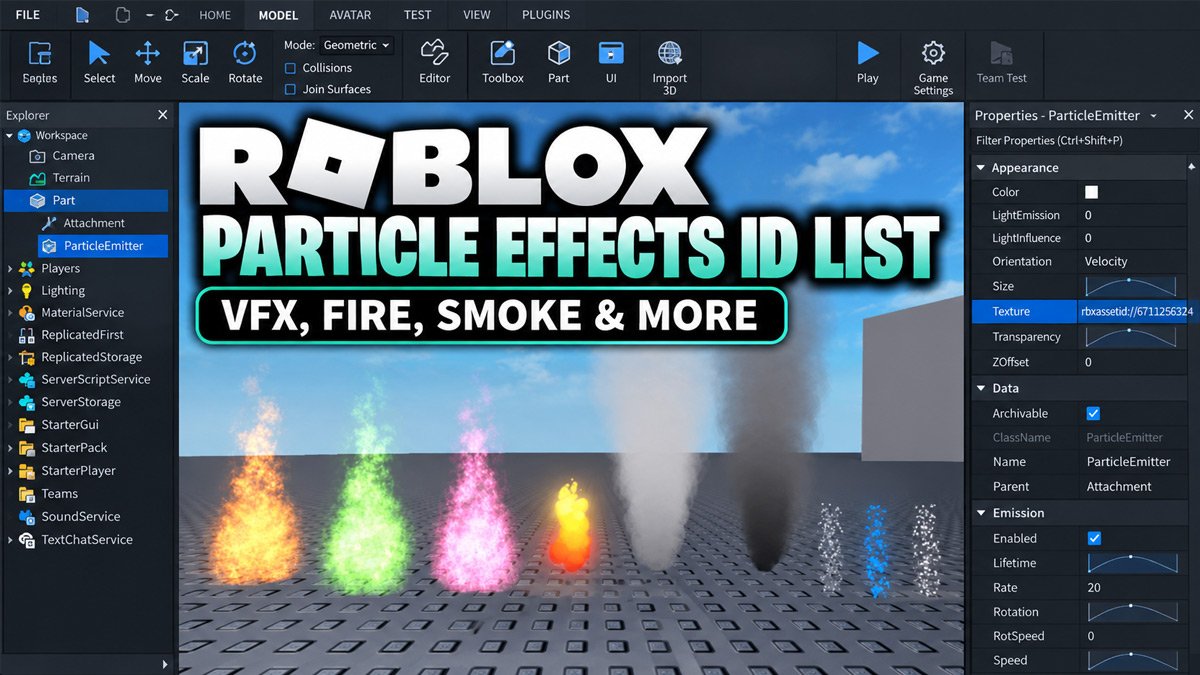Click the Team Test button

[x=1002, y=62]
